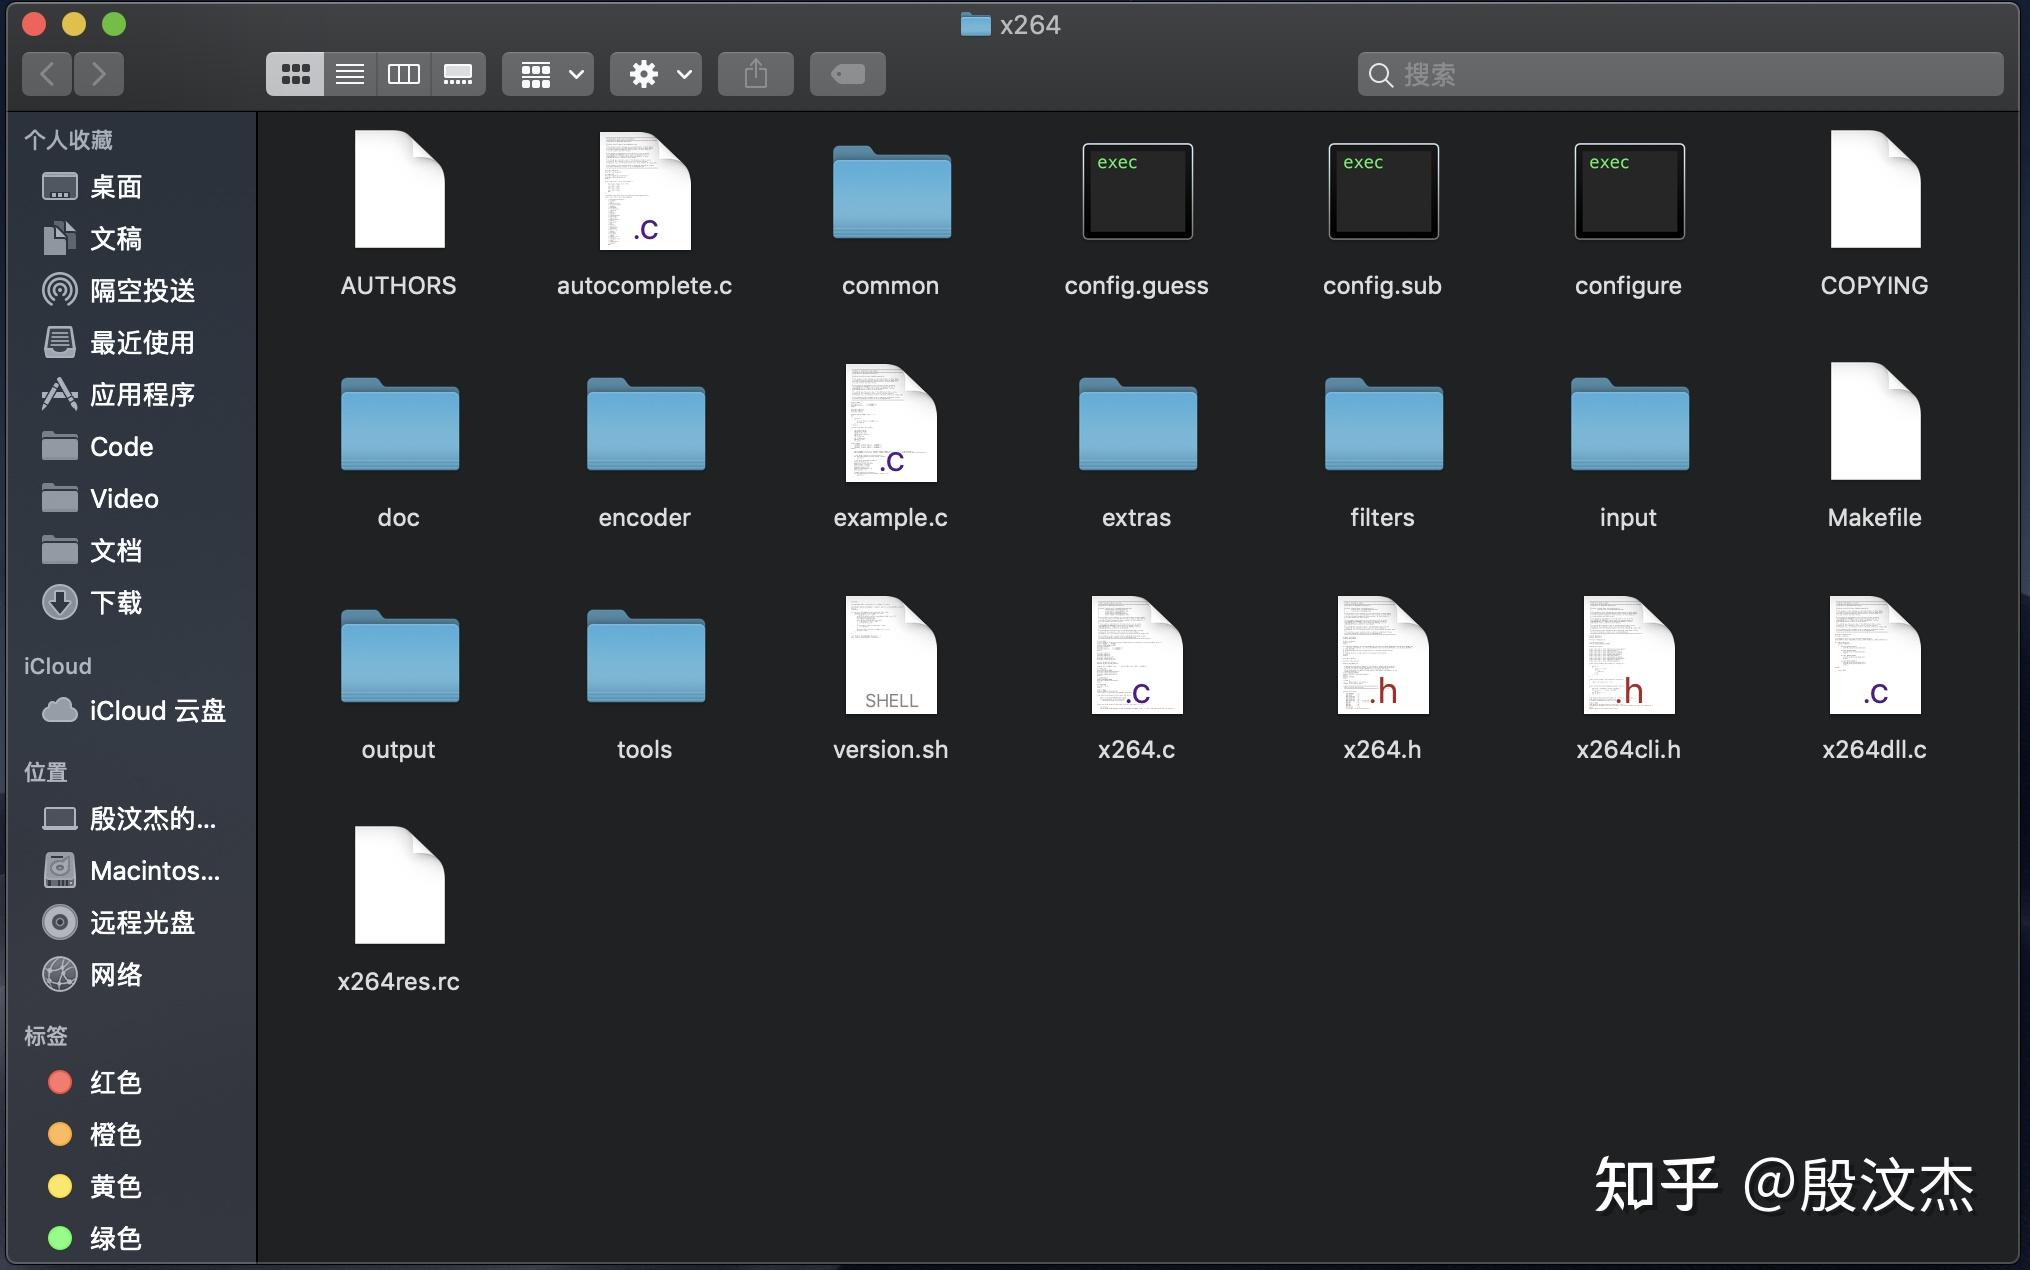Image resolution: width=2030 pixels, height=1270 pixels.
Task: Click the Share toolbar button
Action: pos(756,74)
